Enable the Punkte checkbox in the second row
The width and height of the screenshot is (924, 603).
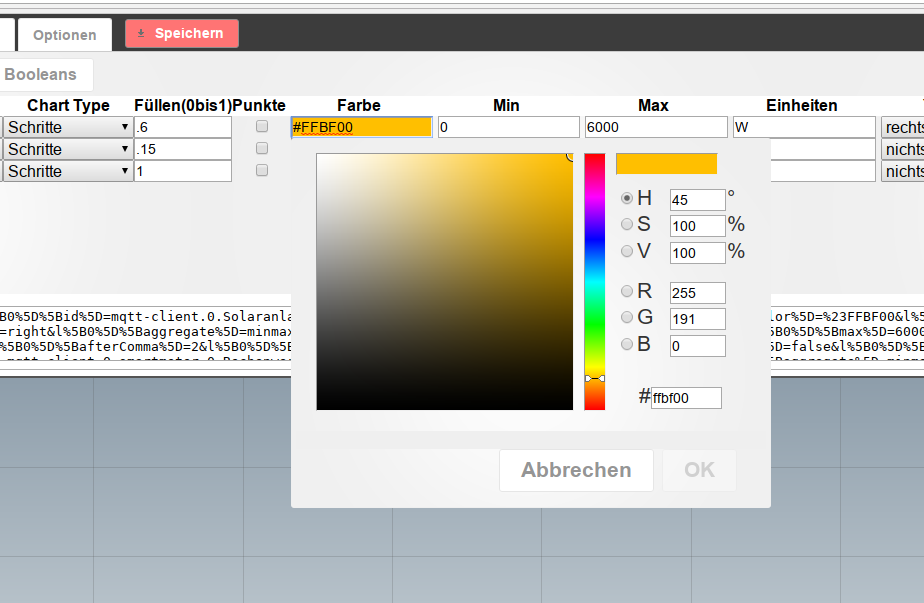click(261, 147)
